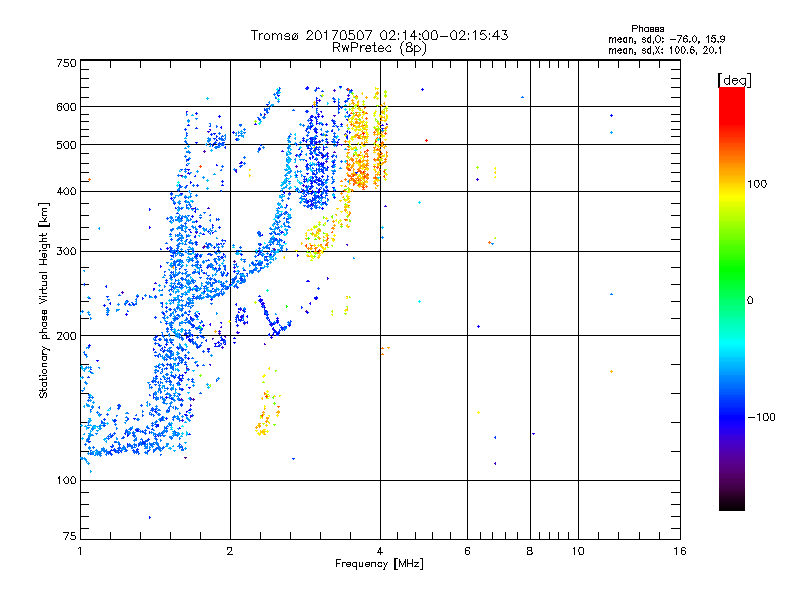Image resolution: width=800 pixels, height=600 pixels.
Task: Click the colorbar tick label '-100'
Action: click(x=761, y=417)
